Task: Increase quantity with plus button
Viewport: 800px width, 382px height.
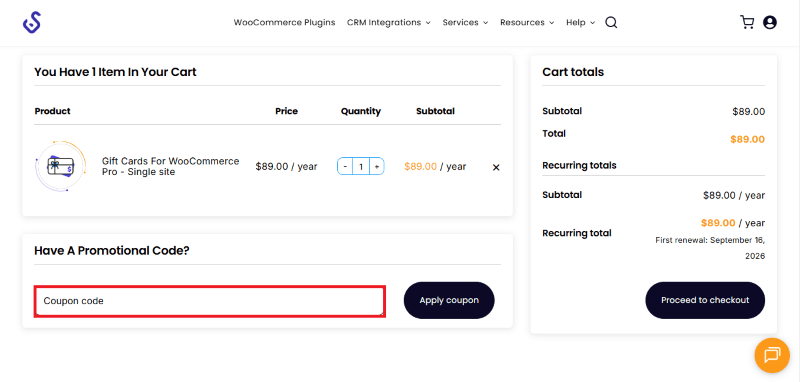Action: (x=377, y=166)
